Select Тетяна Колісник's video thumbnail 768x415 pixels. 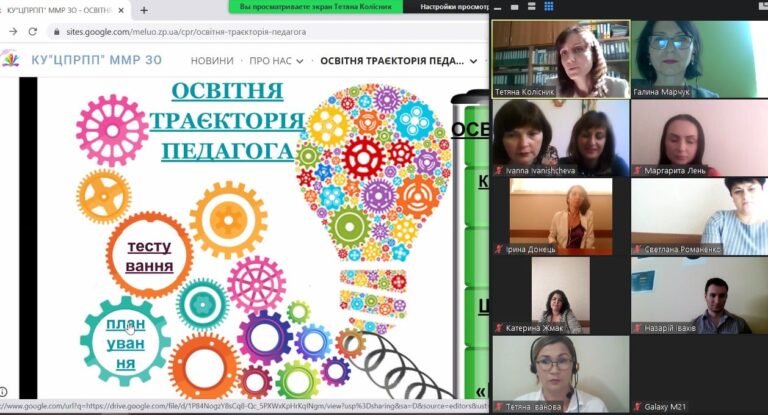(x=560, y=58)
